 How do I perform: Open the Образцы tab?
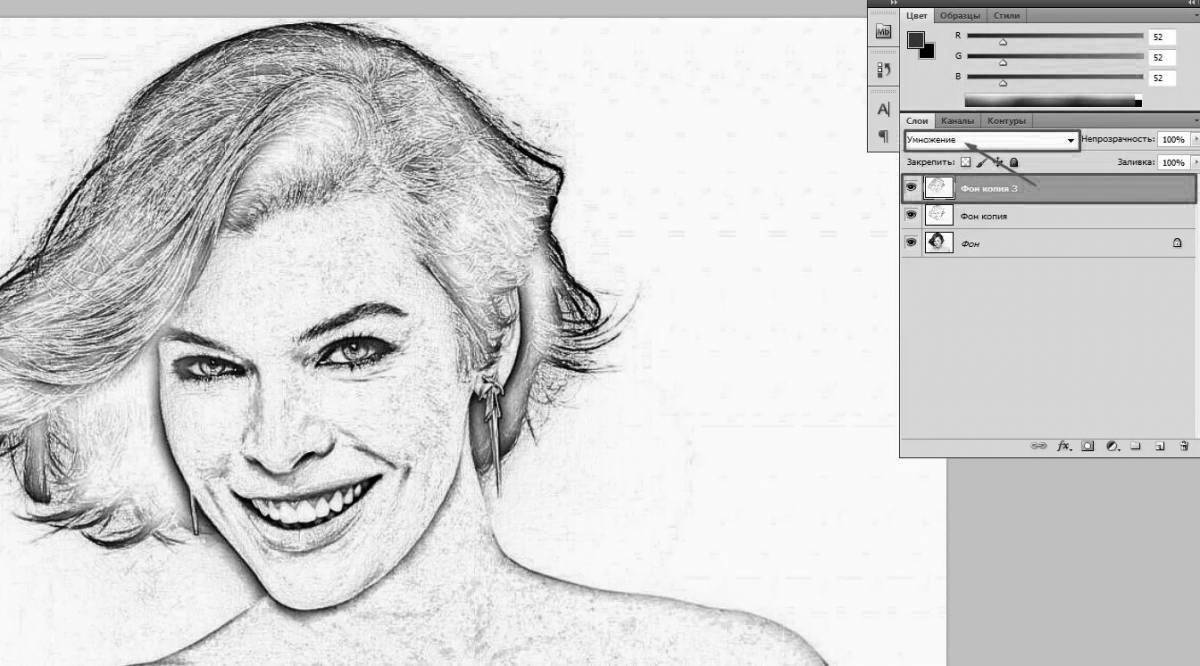(x=962, y=15)
